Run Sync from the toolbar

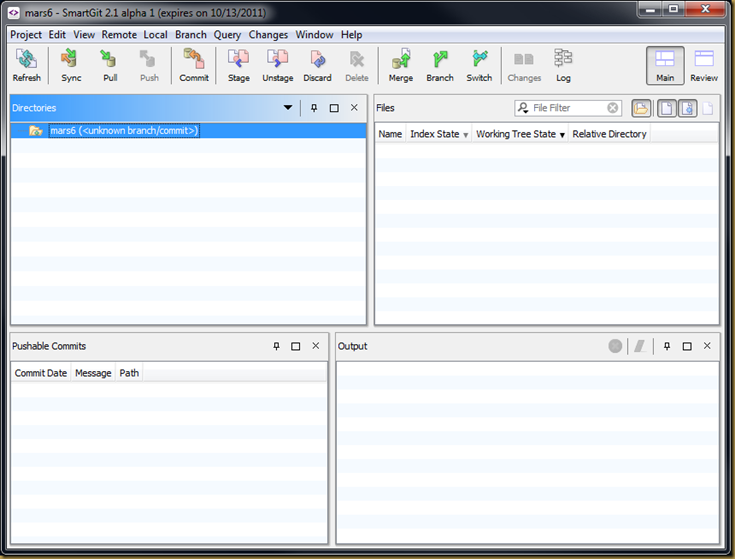coord(71,65)
